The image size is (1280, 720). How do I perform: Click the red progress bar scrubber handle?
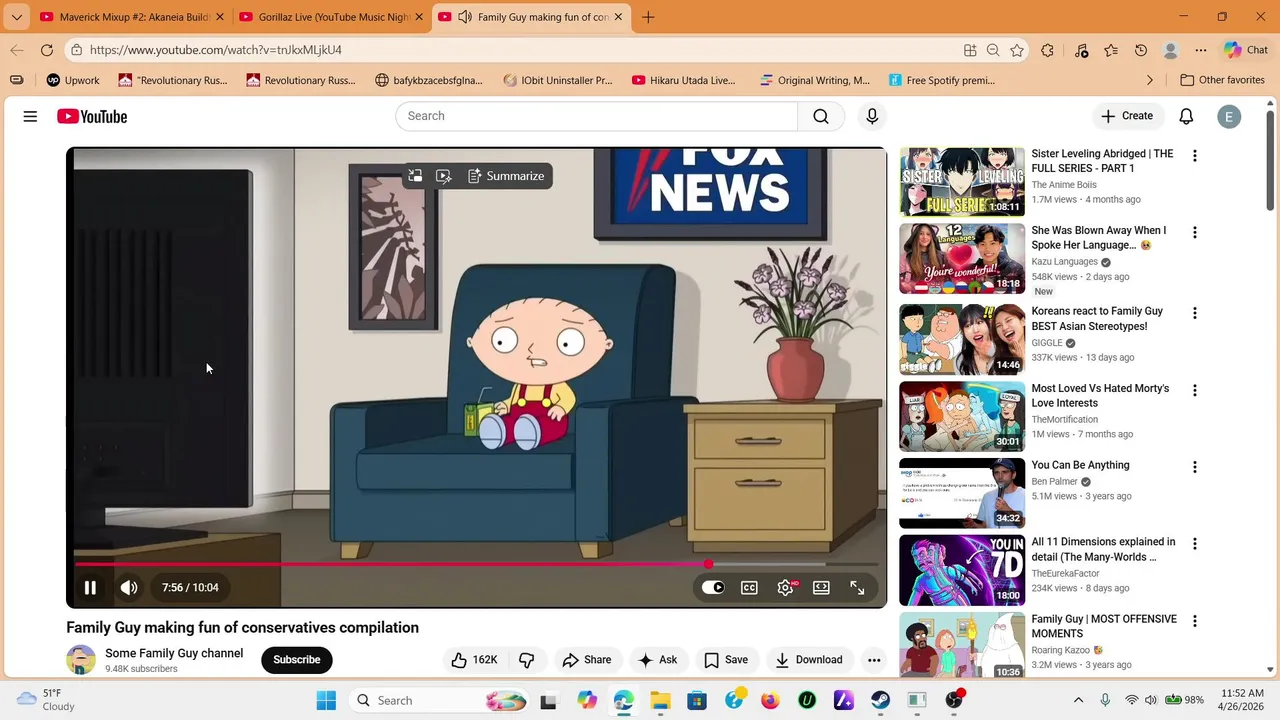[x=708, y=565]
